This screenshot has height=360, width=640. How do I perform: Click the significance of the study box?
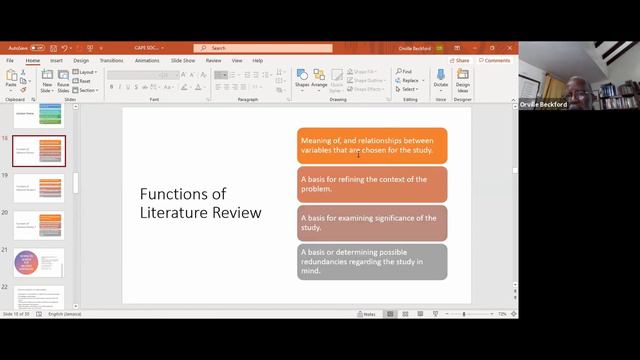(x=372, y=223)
